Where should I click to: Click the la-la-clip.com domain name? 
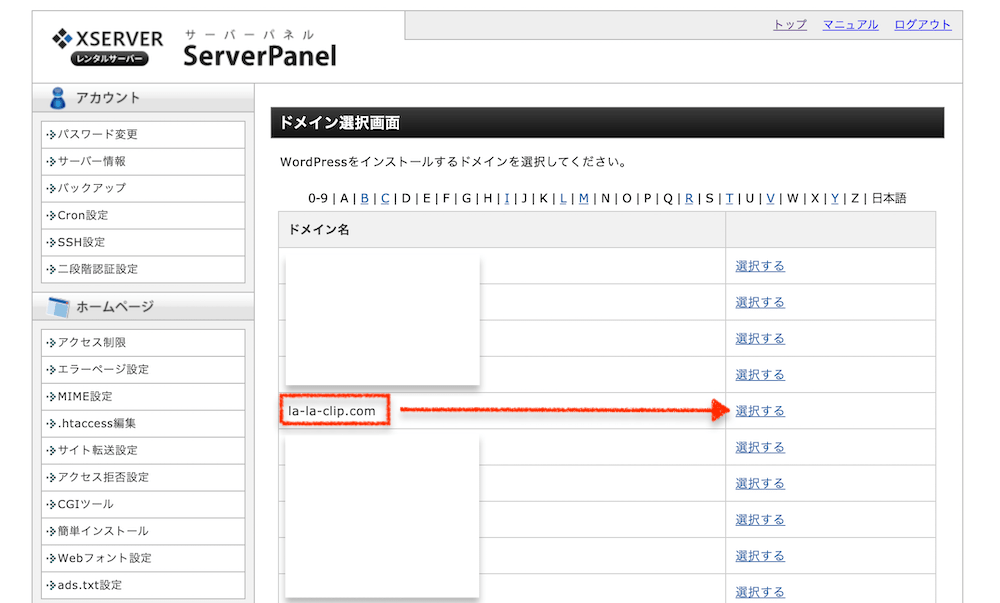coord(332,411)
